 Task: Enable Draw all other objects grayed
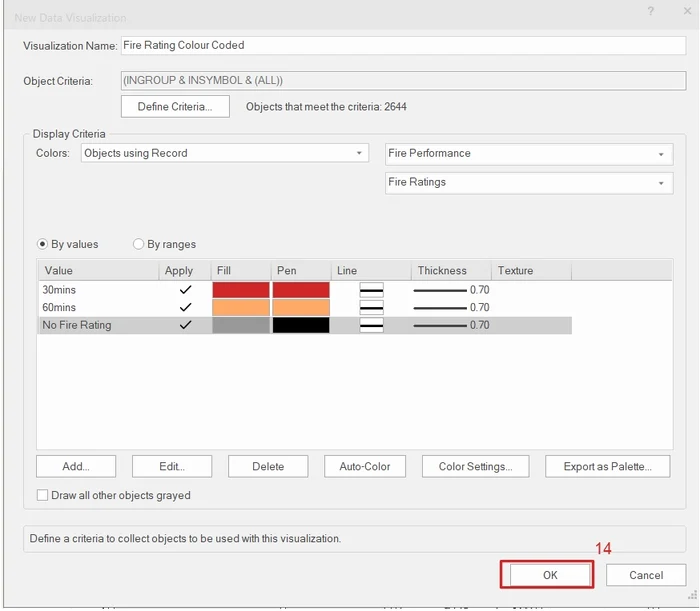[43, 495]
